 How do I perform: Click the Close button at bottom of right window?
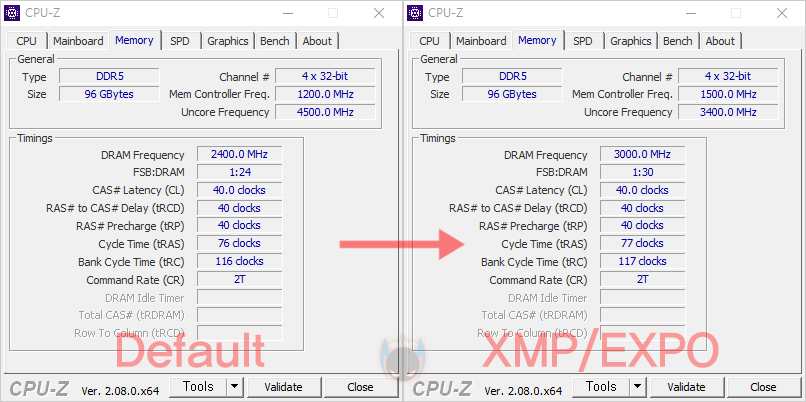[x=763, y=387]
